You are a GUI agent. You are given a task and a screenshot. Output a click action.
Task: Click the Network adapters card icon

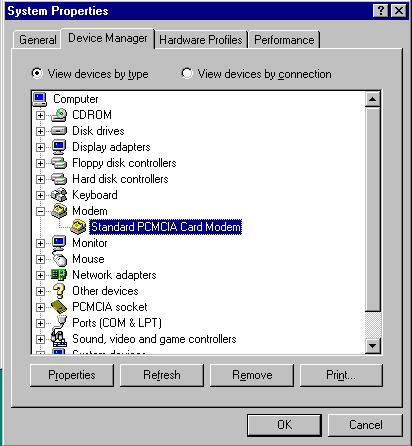point(59,275)
